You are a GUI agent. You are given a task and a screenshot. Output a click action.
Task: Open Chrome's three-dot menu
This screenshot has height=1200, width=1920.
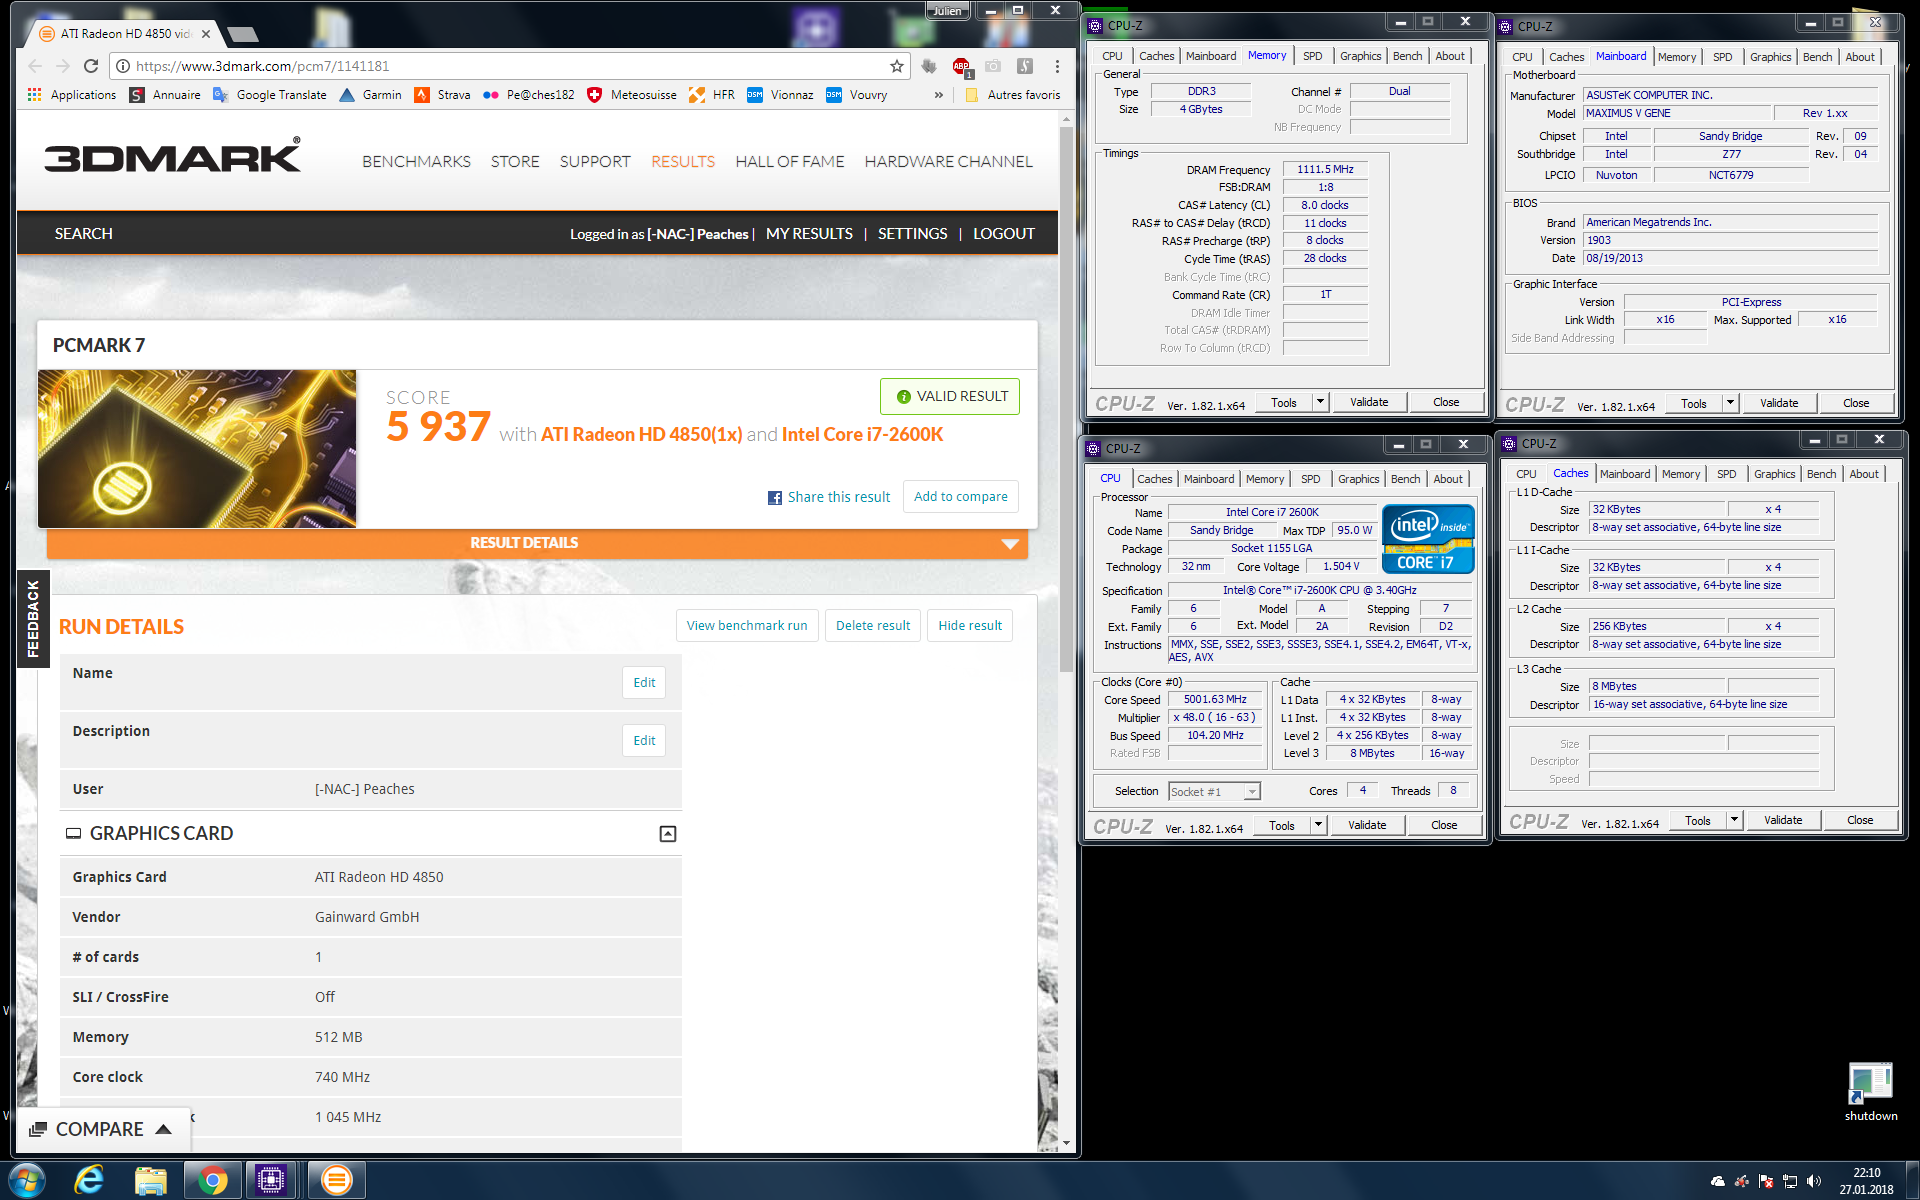coord(1057,66)
